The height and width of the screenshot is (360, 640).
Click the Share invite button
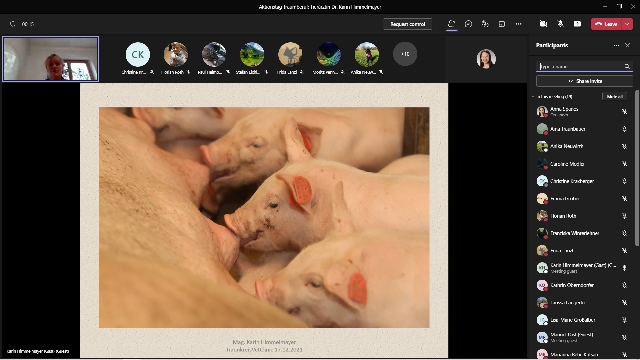584,81
